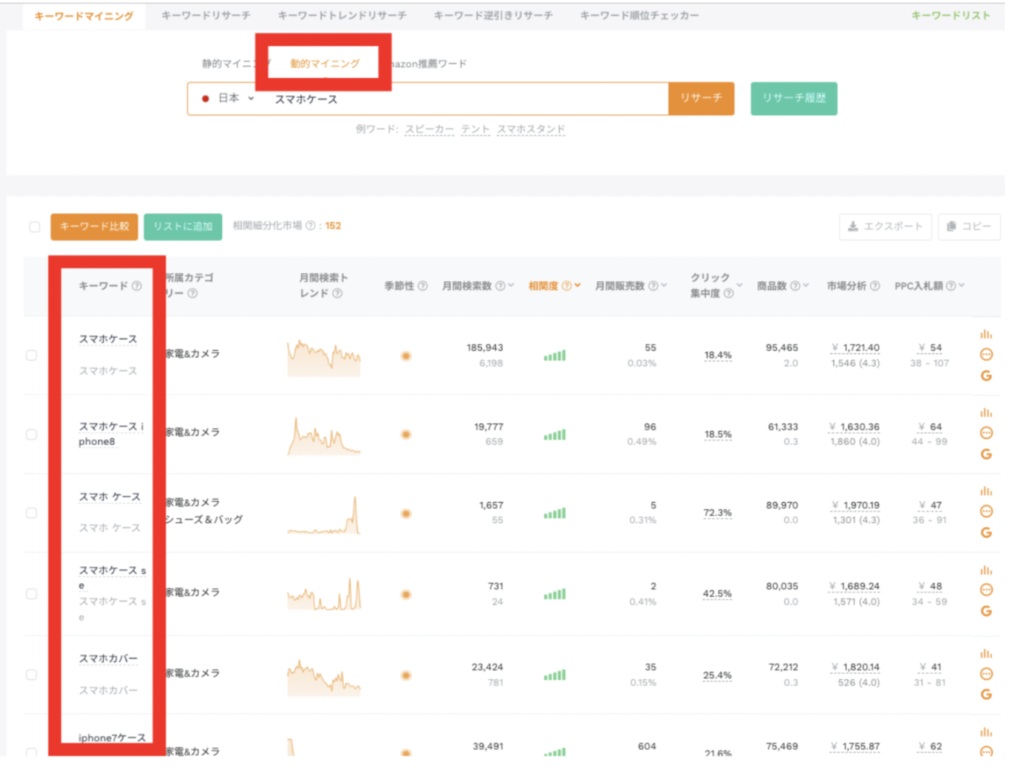Image resolution: width=1024 pixels, height=774 pixels.
Task: Click the help icon beside キーワード column header
Action: 137,286
